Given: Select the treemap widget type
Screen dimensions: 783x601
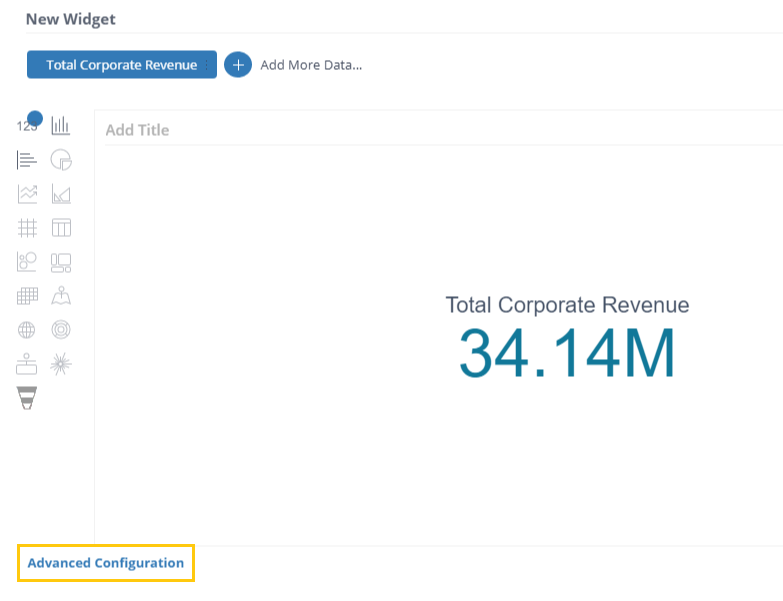Looking at the screenshot, I should tap(61, 262).
